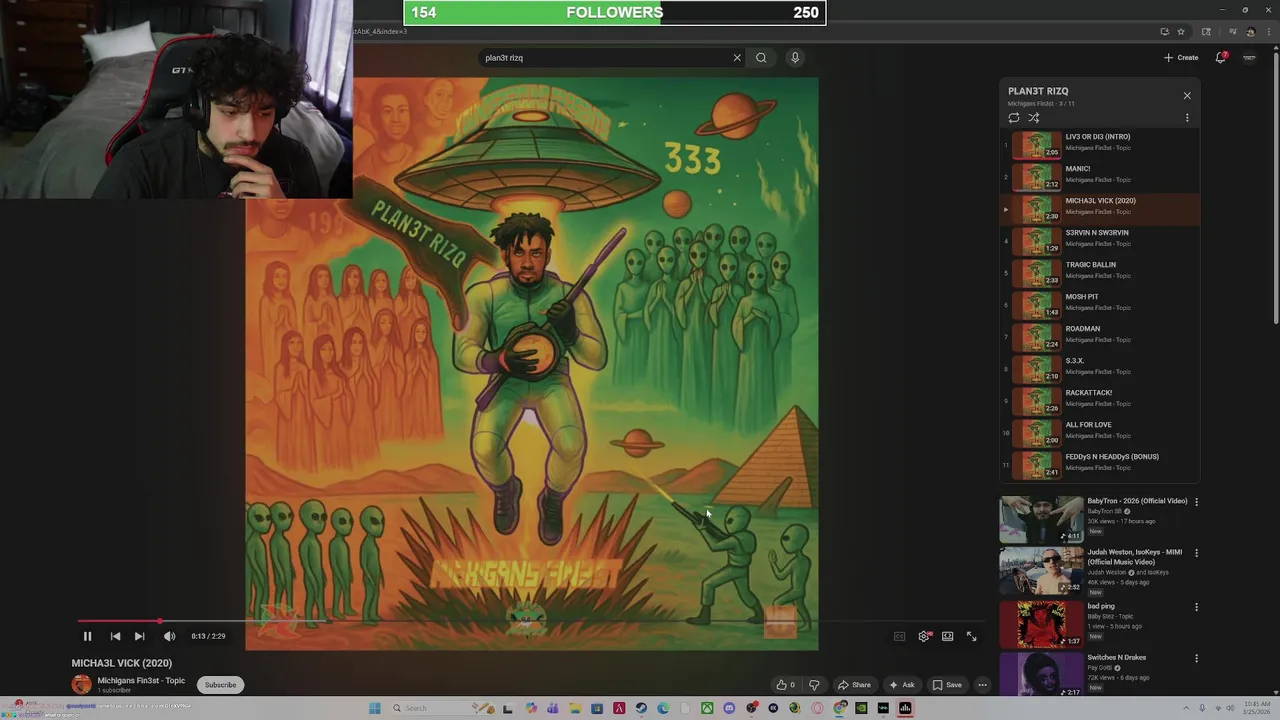
Task: Play ROADMAN from the playlist
Action: 1100,337
